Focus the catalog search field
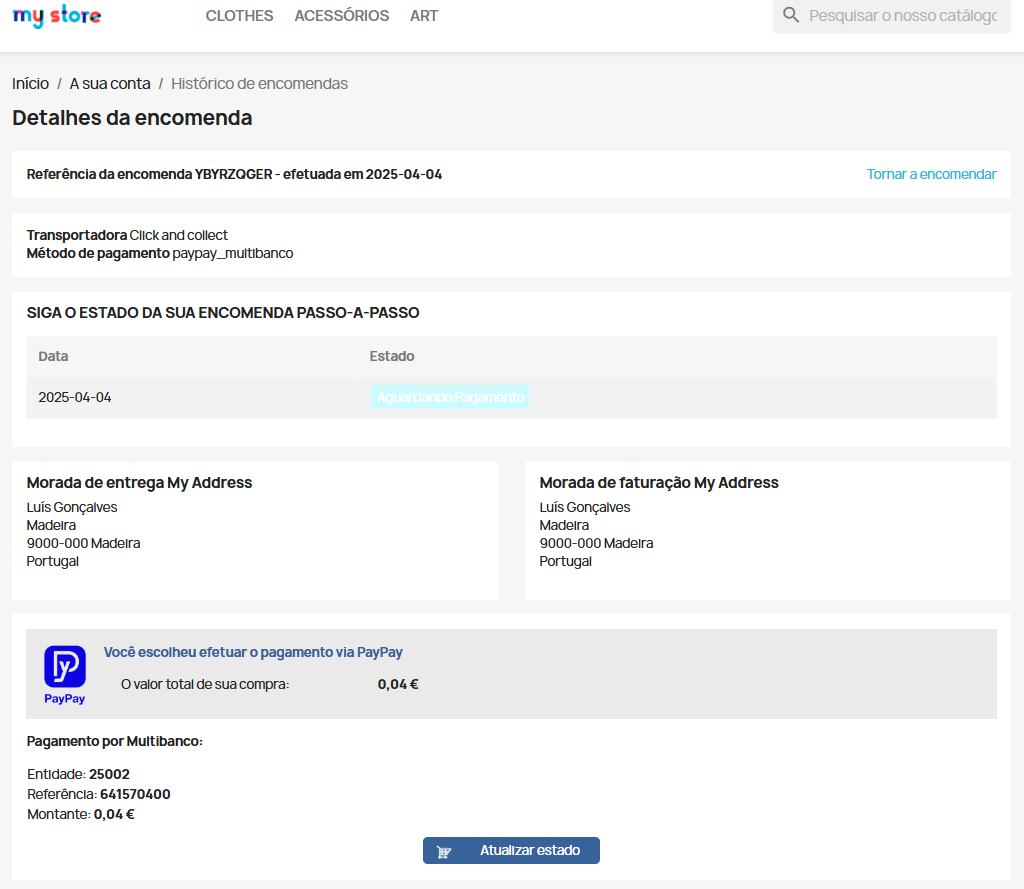Image resolution: width=1024 pixels, height=889 pixels. [x=902, y=16]
